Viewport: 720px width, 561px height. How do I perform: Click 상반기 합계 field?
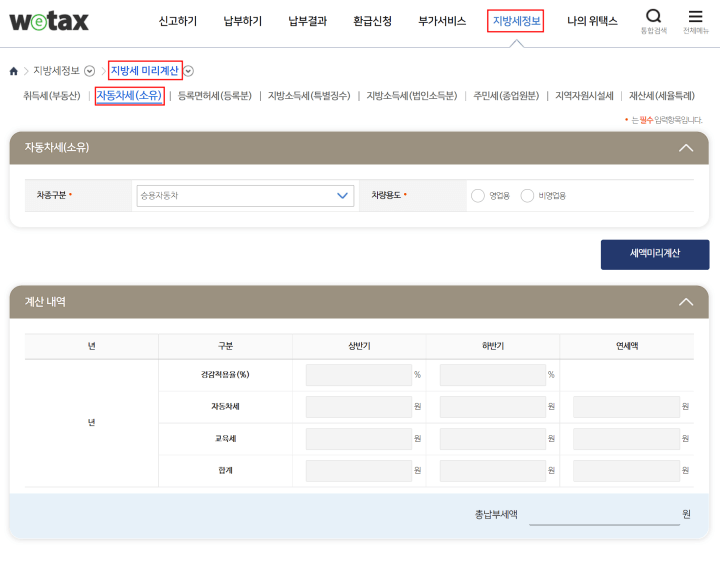tap(359, 471)
